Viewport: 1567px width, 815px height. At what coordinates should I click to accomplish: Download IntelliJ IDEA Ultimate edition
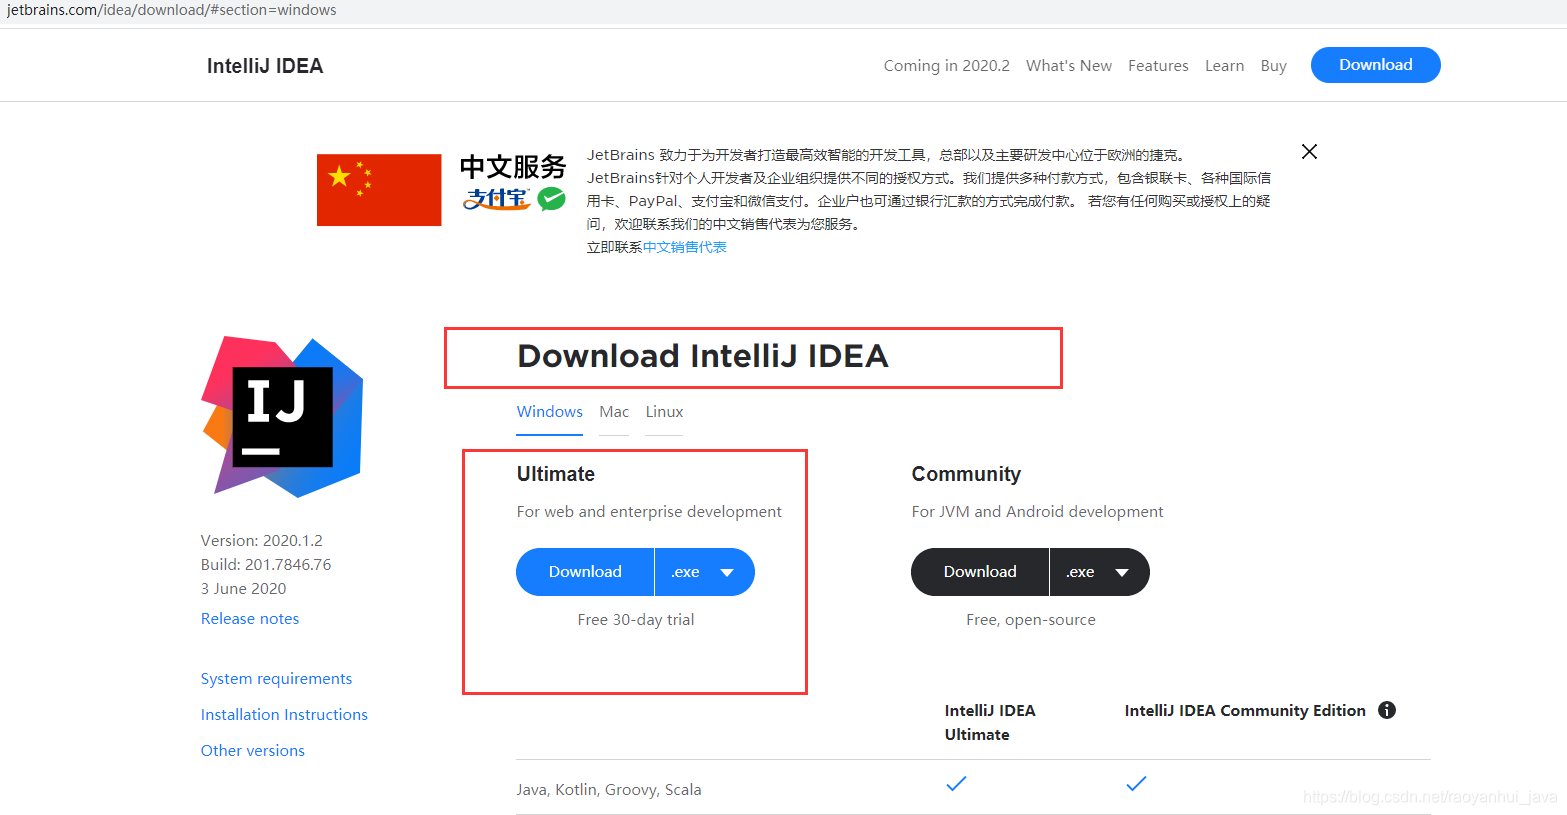click(x=585, y=572)
